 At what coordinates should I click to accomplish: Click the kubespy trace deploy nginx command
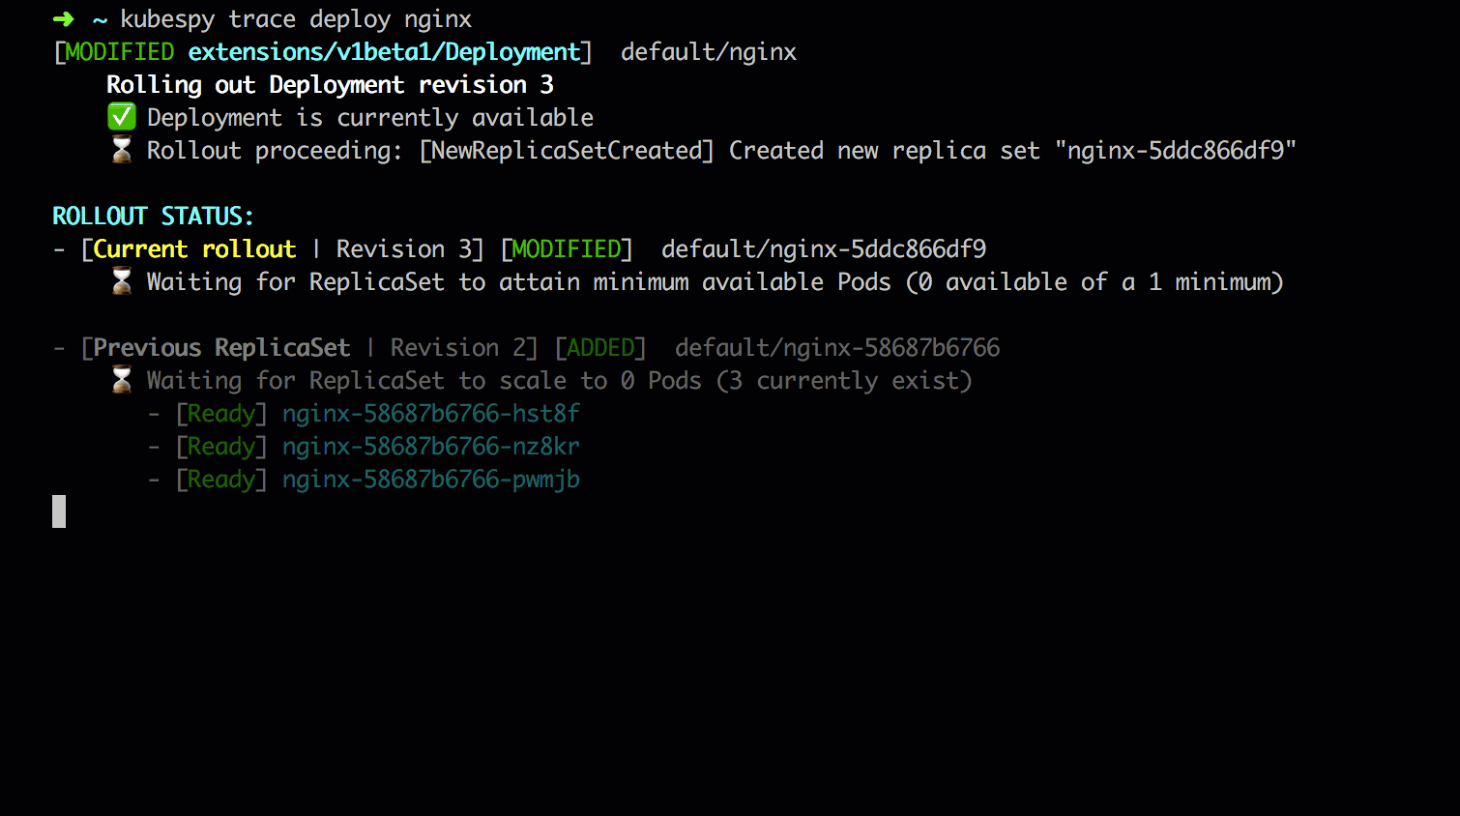pyautogui.click(x=295, y=19)
